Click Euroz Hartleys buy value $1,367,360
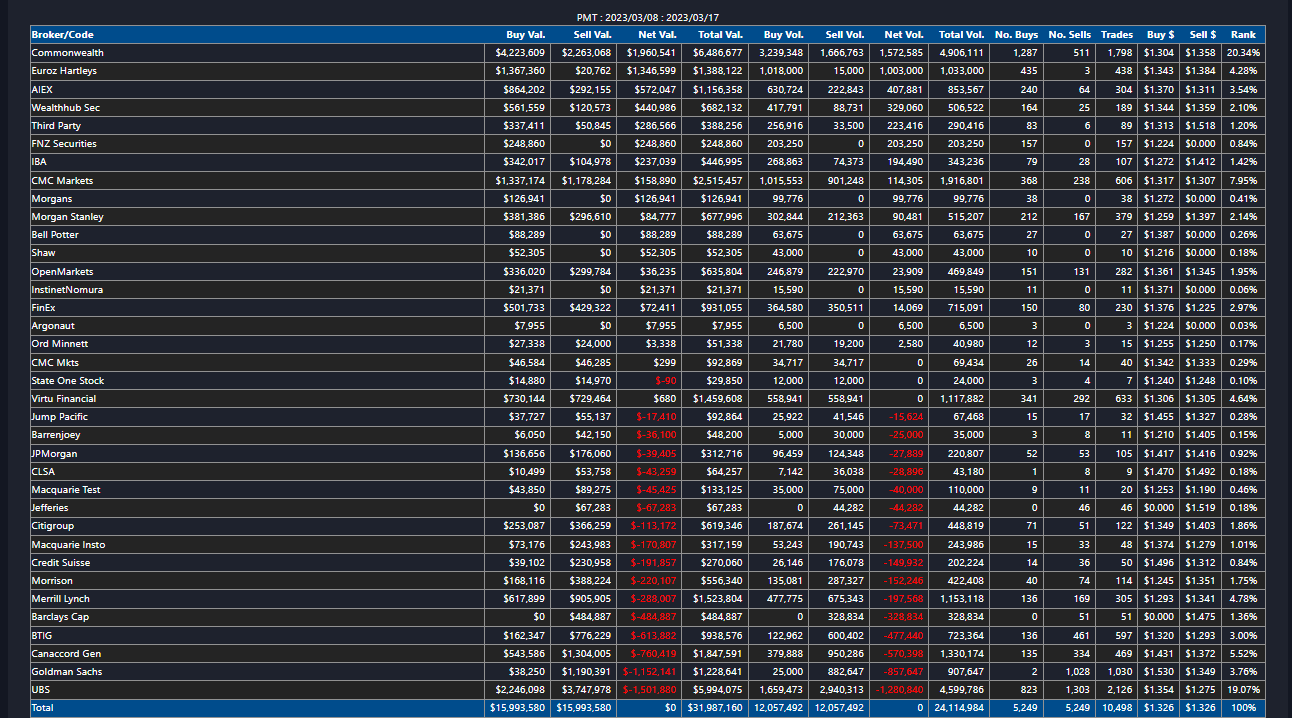Screen dimensions: 1292x718 [x=520, y=71]
